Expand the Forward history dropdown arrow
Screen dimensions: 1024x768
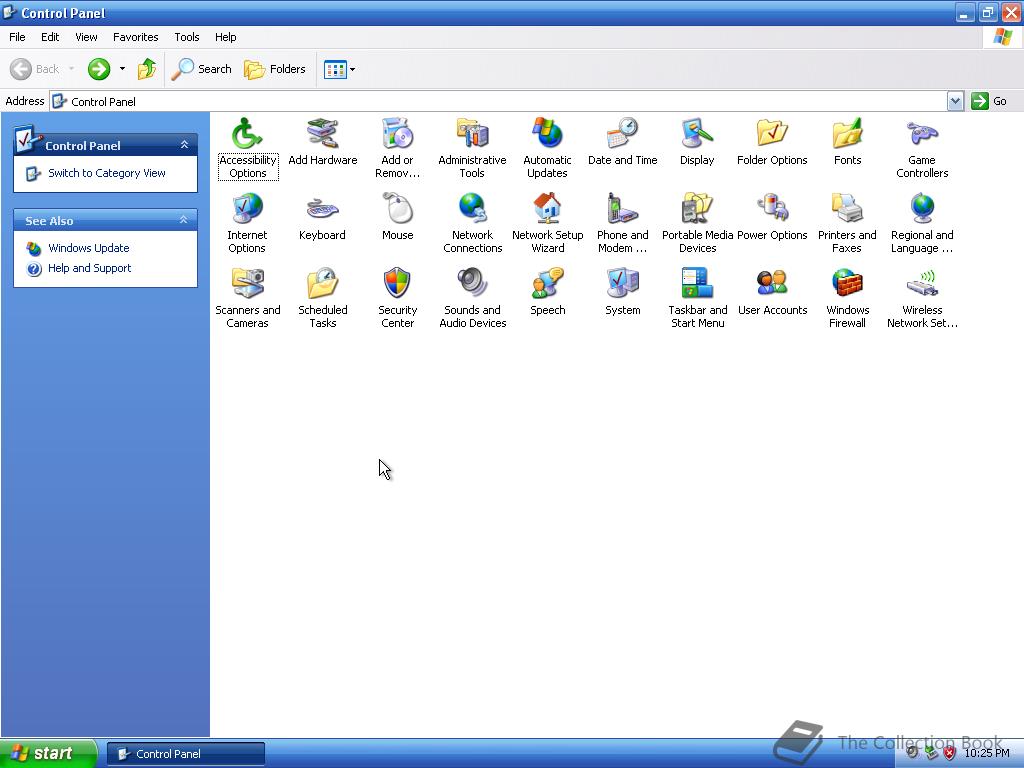[122, 69]
